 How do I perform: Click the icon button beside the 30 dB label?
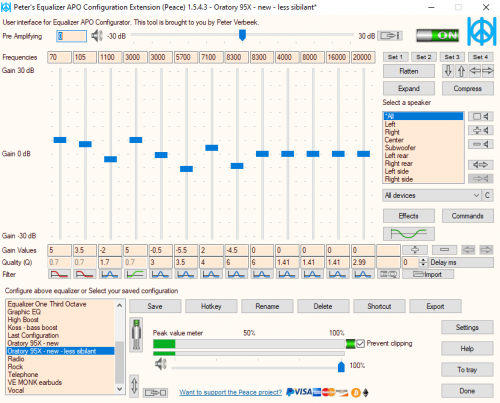[390, 36]
